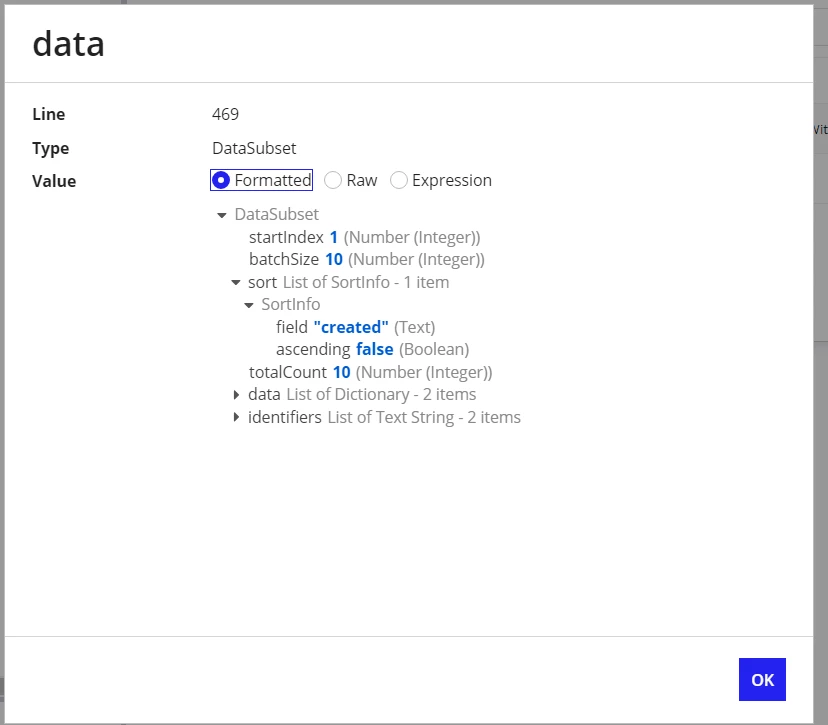828x725 pixels.
Task: Click the ascending false row
Action: pos(372,350)
